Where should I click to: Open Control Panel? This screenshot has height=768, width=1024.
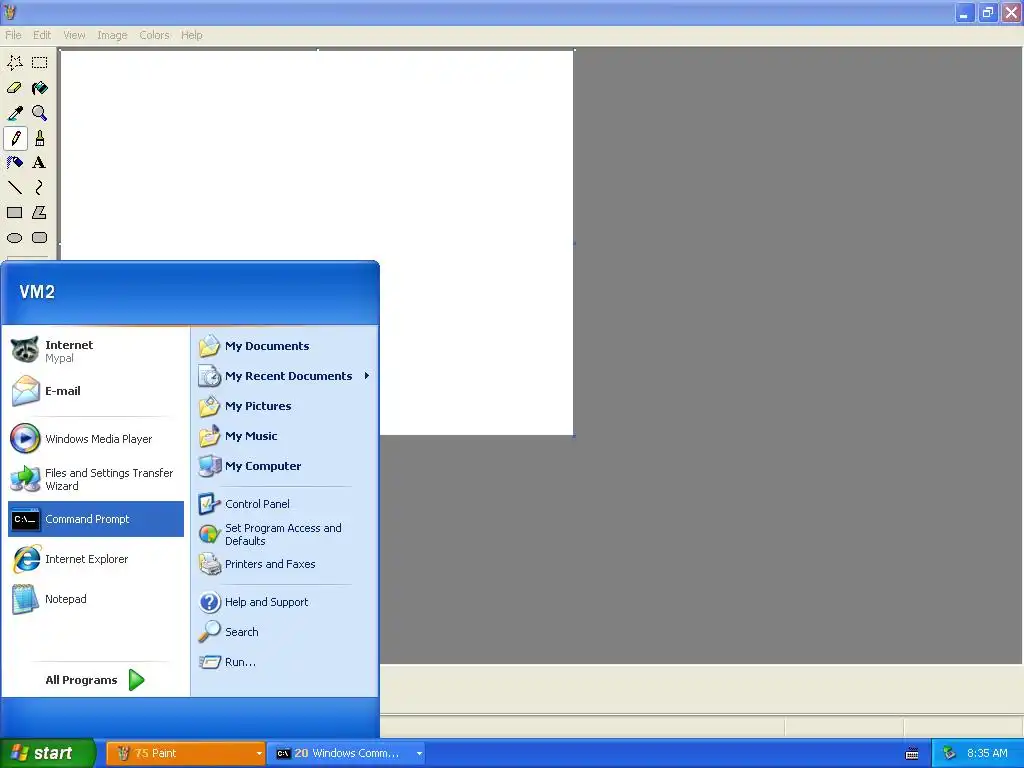coord(285,504)
